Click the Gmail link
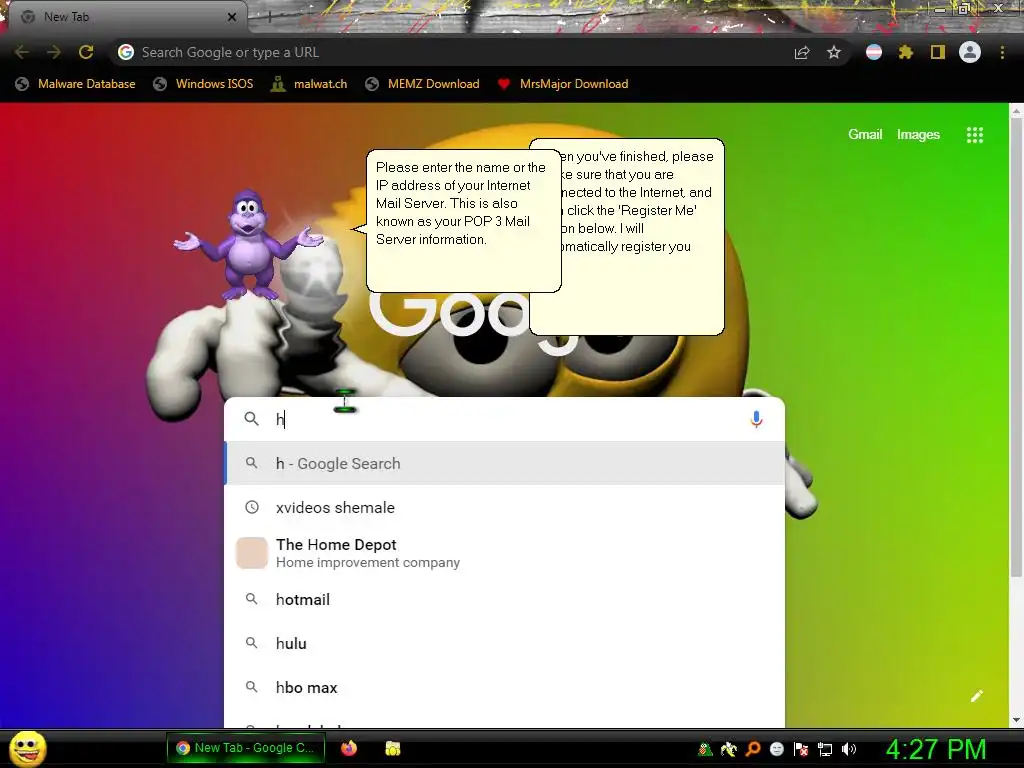Viewport: 1024px width, 768px height. click(865, 135)
